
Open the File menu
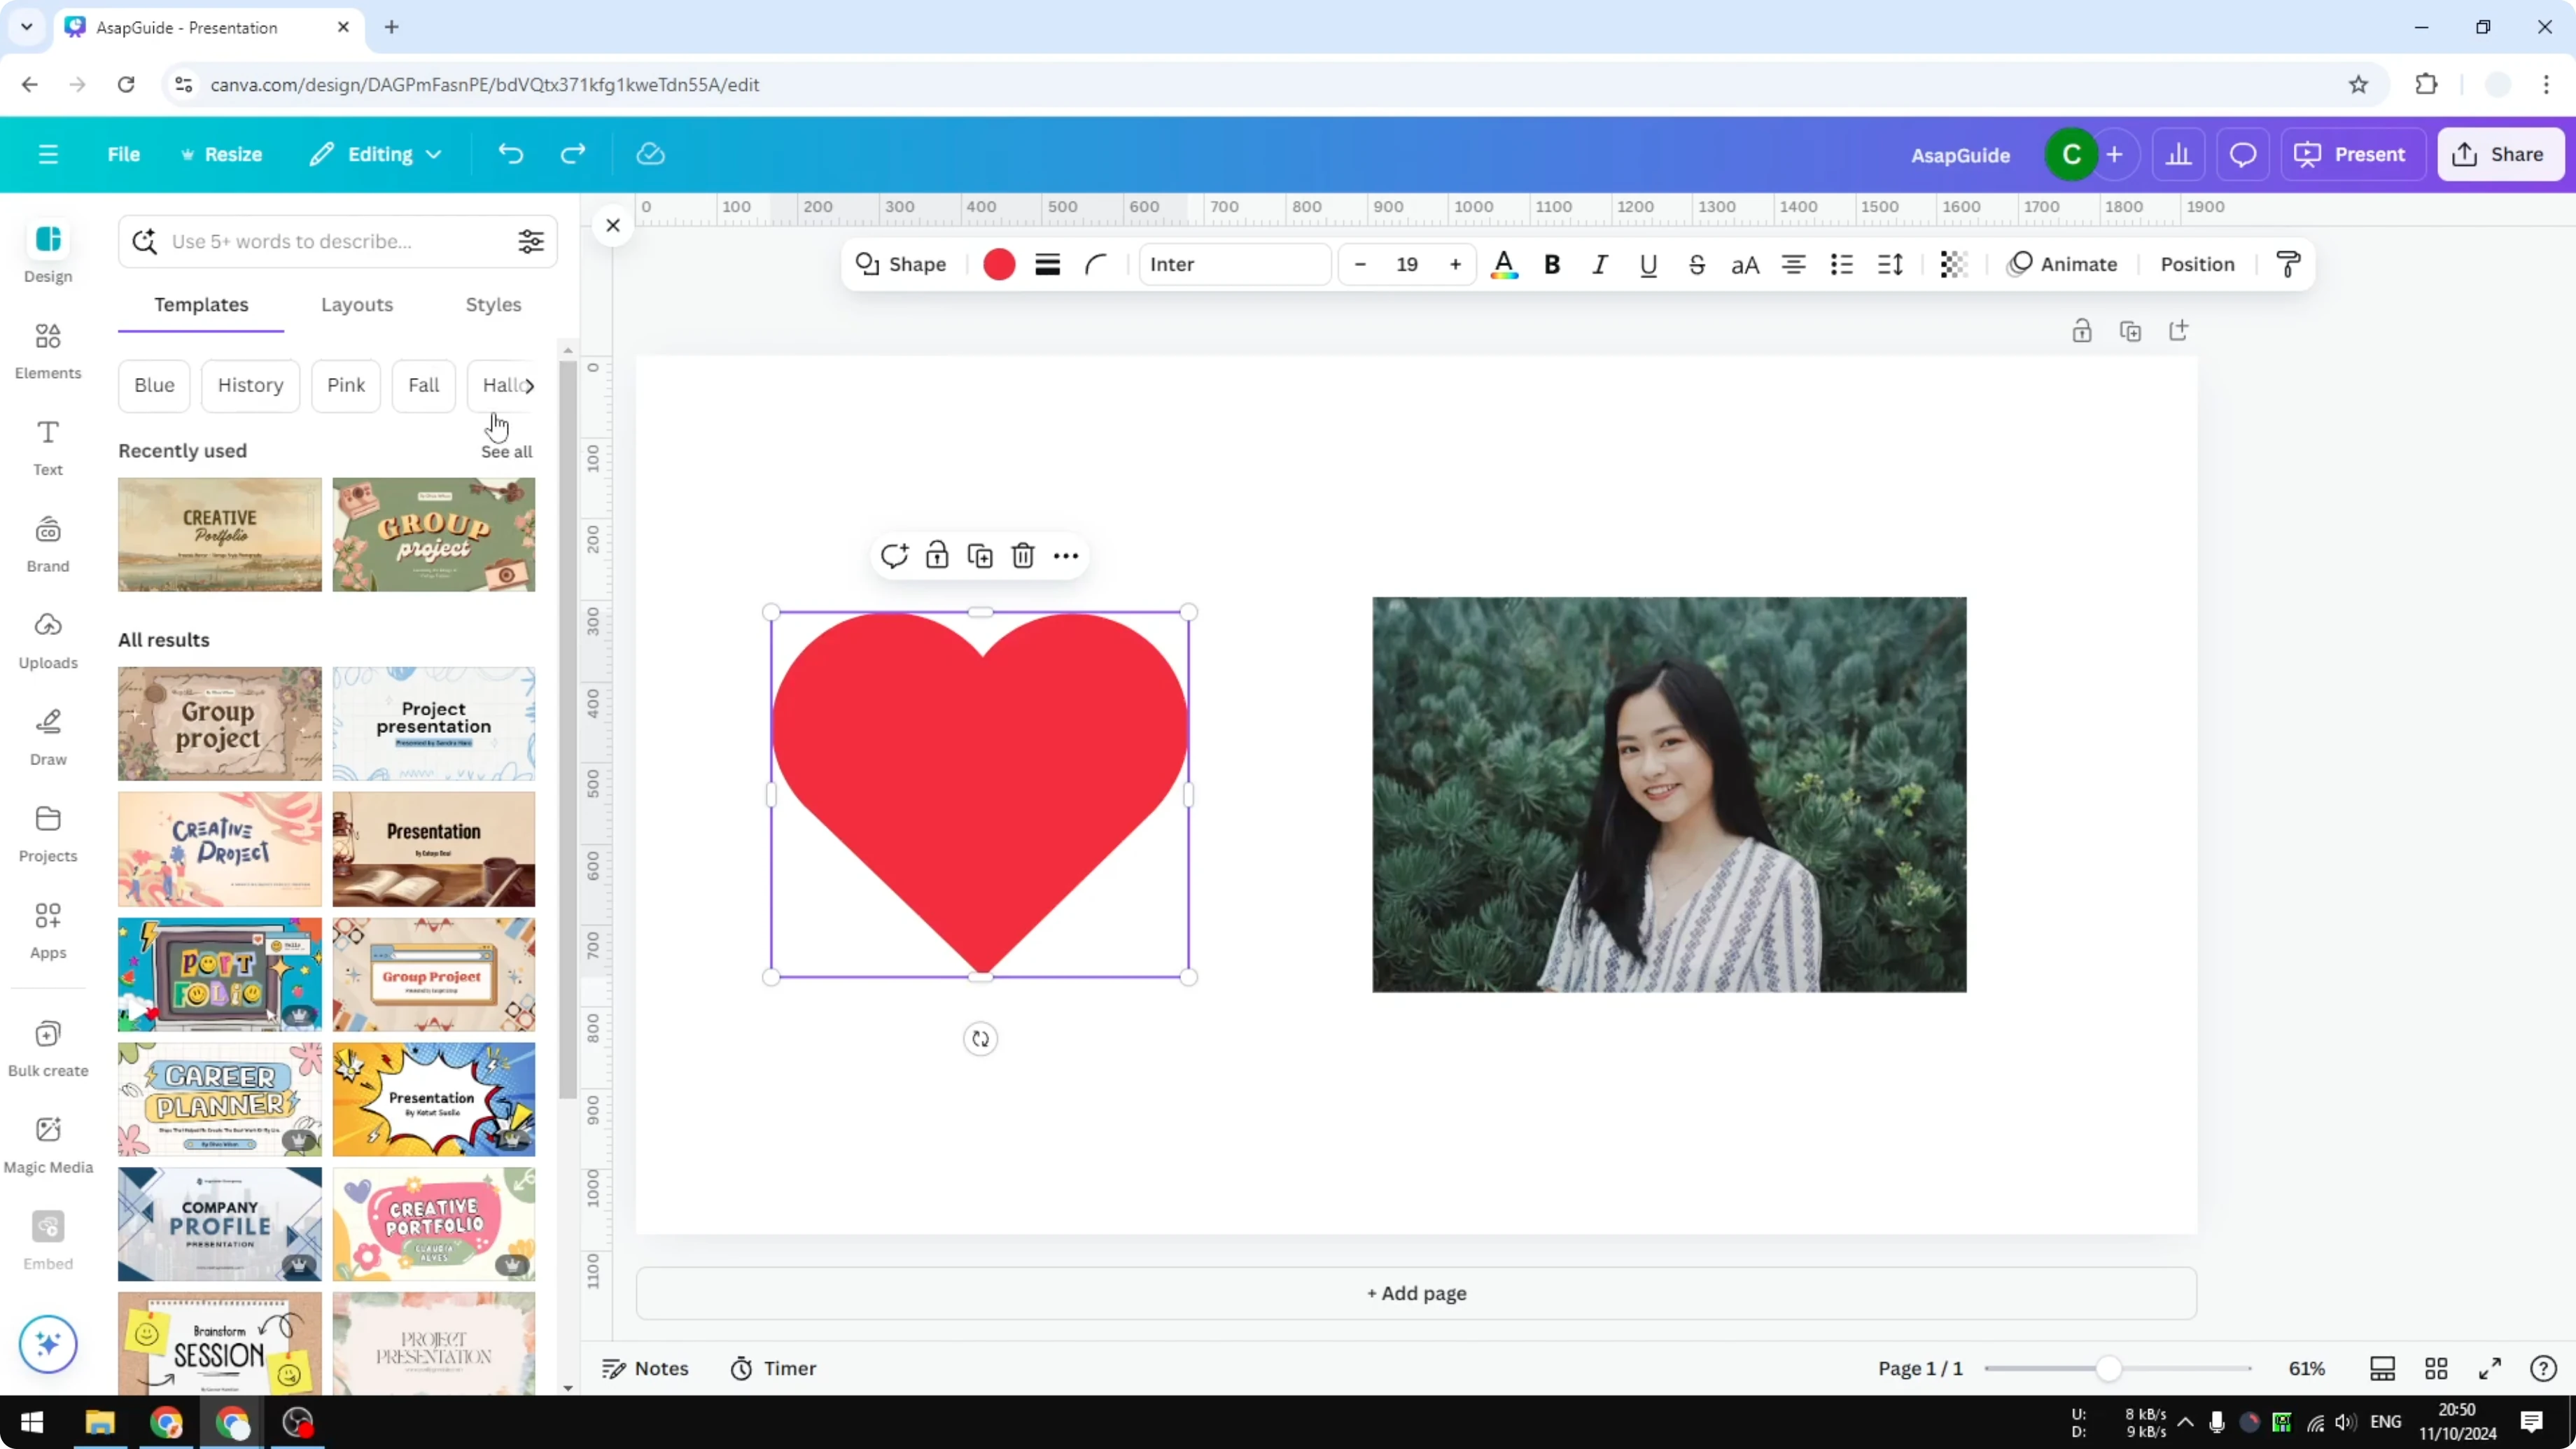point(124,154)
